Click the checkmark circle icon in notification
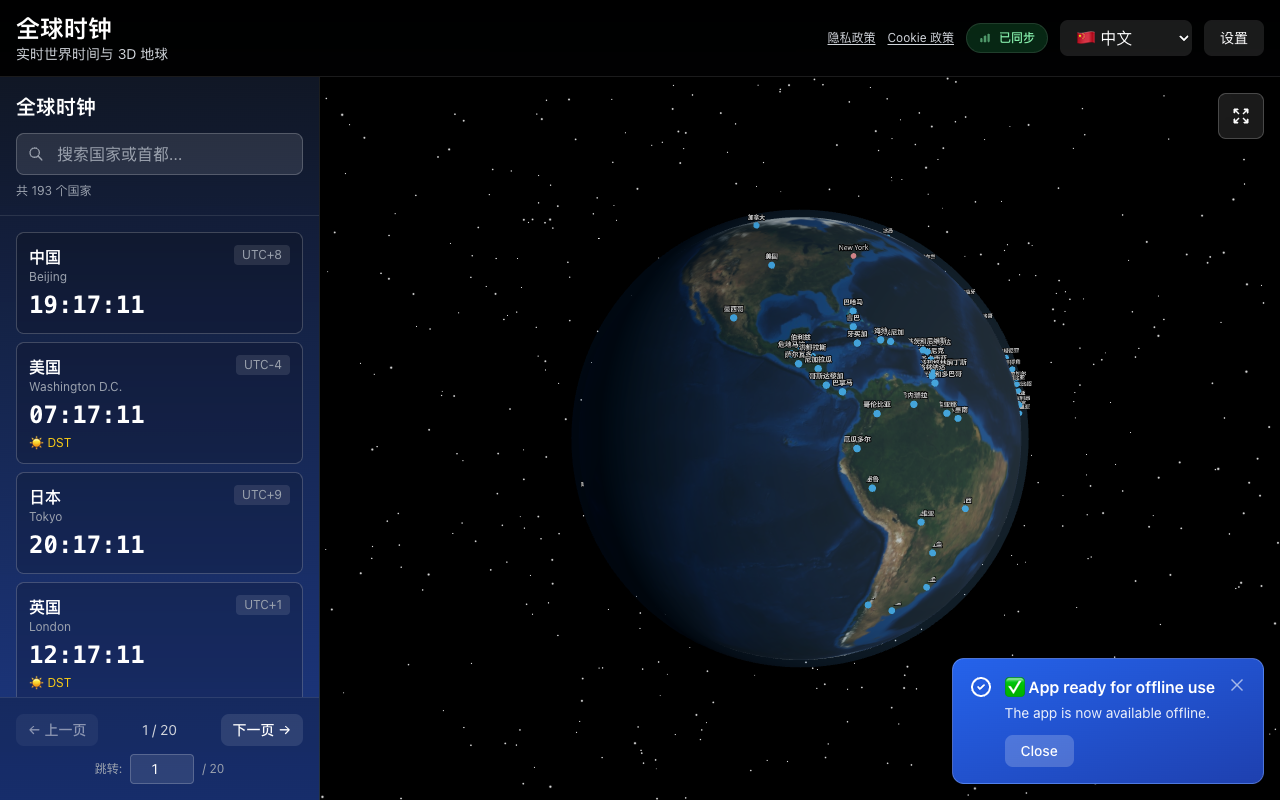Viewport: 1280px width, 800px height. tap(981, 687)
